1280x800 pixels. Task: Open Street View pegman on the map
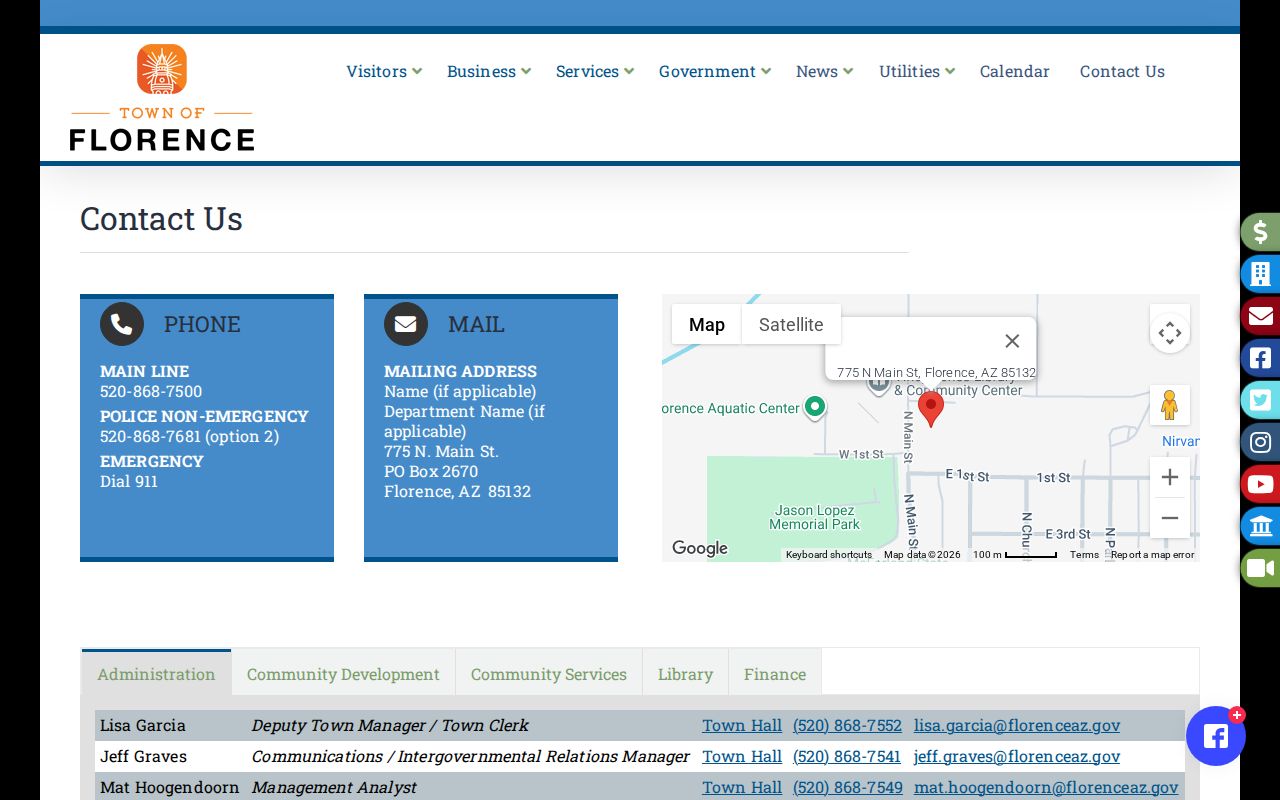1170,405
